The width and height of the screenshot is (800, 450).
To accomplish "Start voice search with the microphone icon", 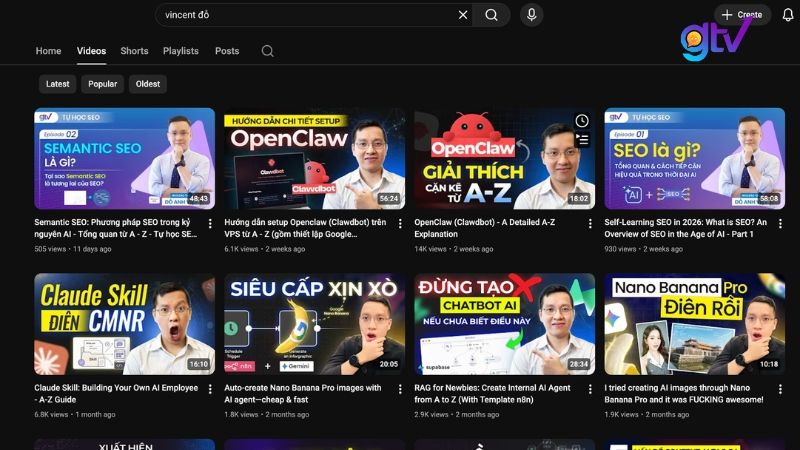I will [x=531, y=15].
